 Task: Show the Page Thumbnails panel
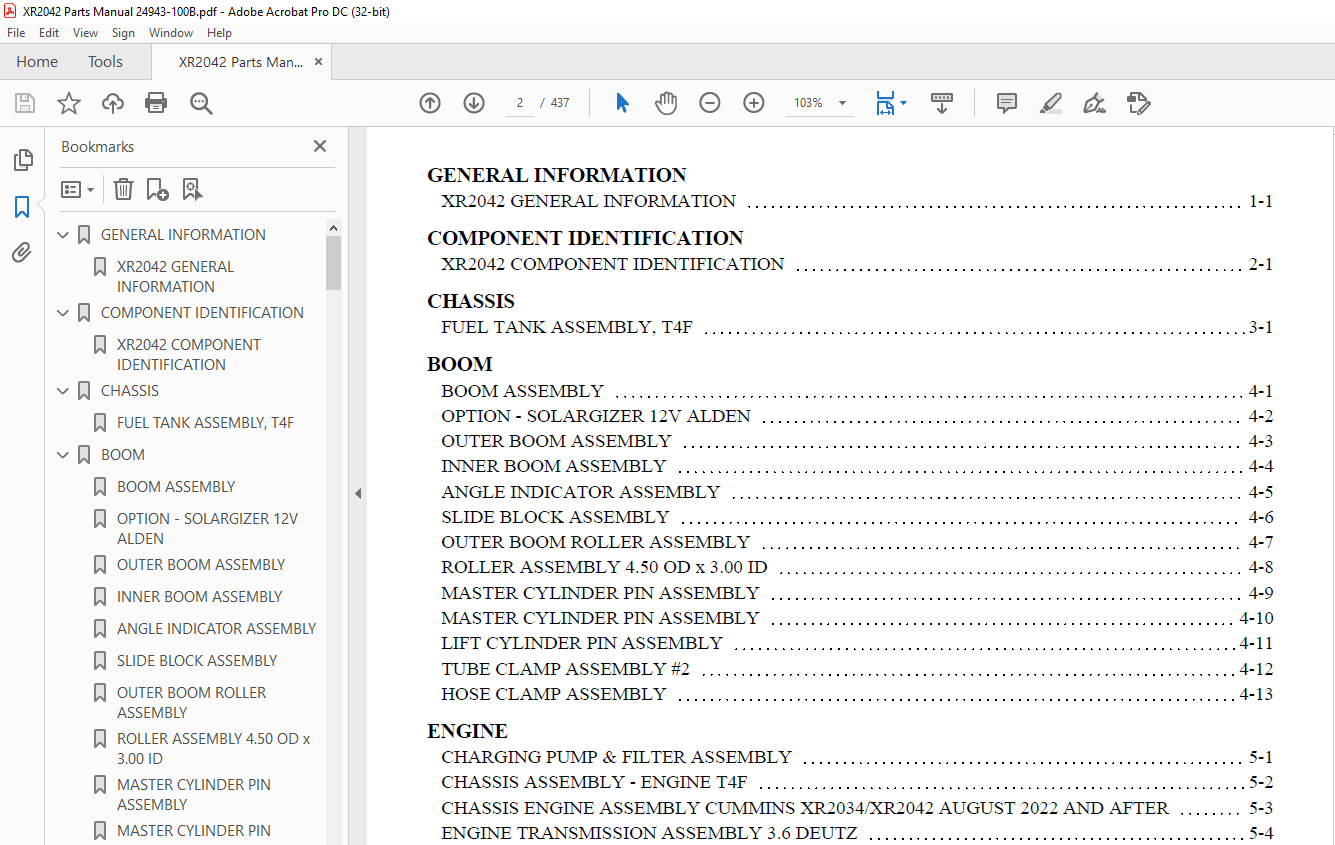(22, 160)
